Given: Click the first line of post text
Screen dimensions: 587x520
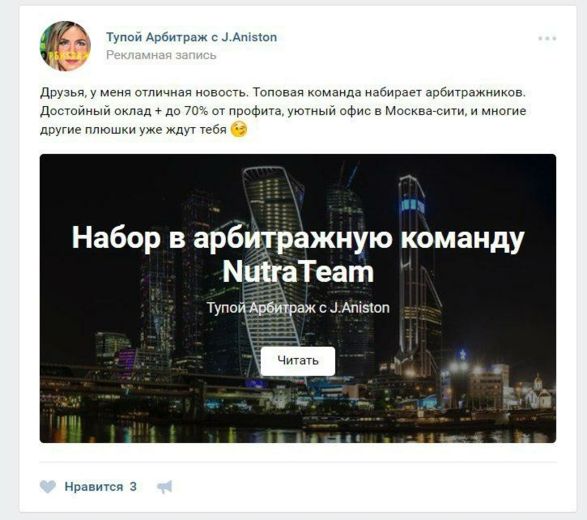Looking at the screenshot, I should [x=283, y=92].
